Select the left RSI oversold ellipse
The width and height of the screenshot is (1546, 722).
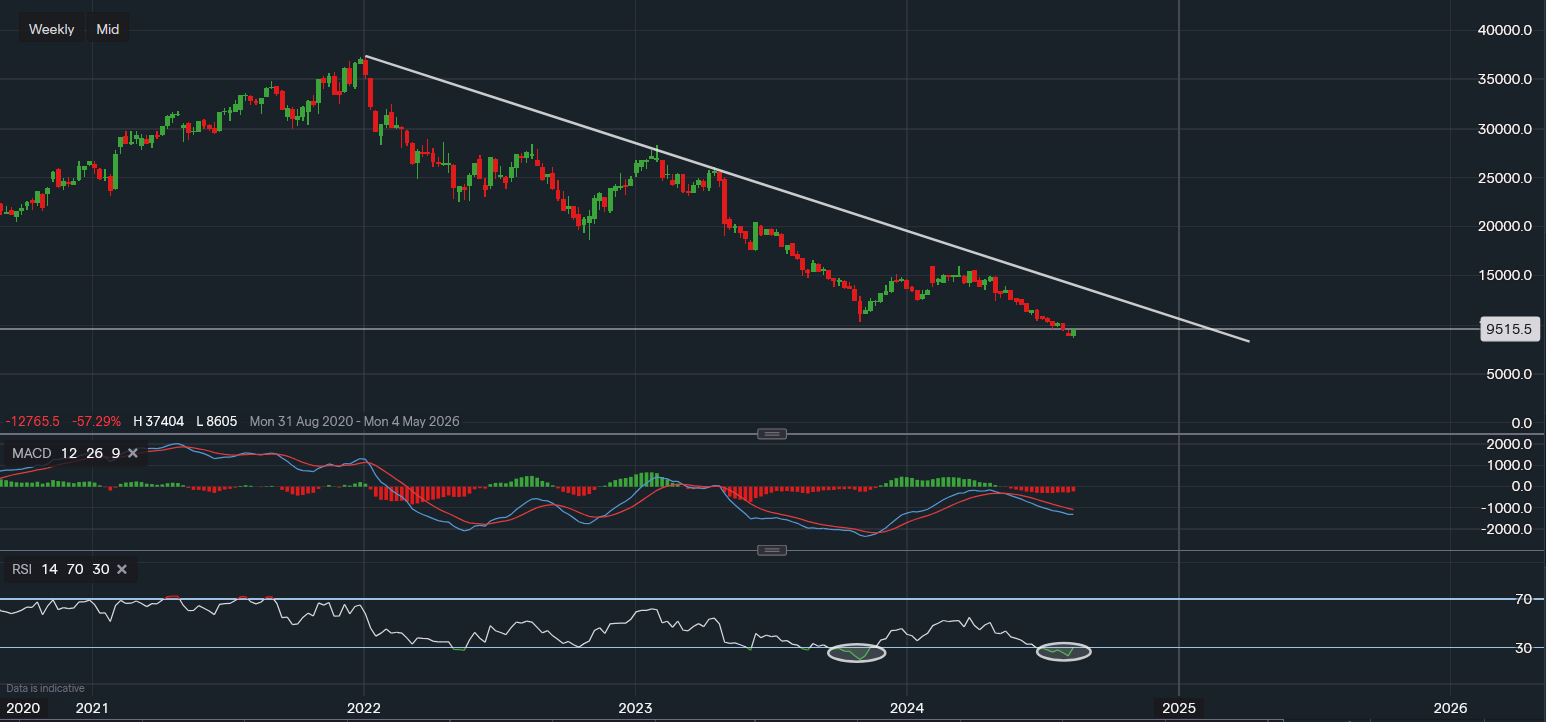857,653
